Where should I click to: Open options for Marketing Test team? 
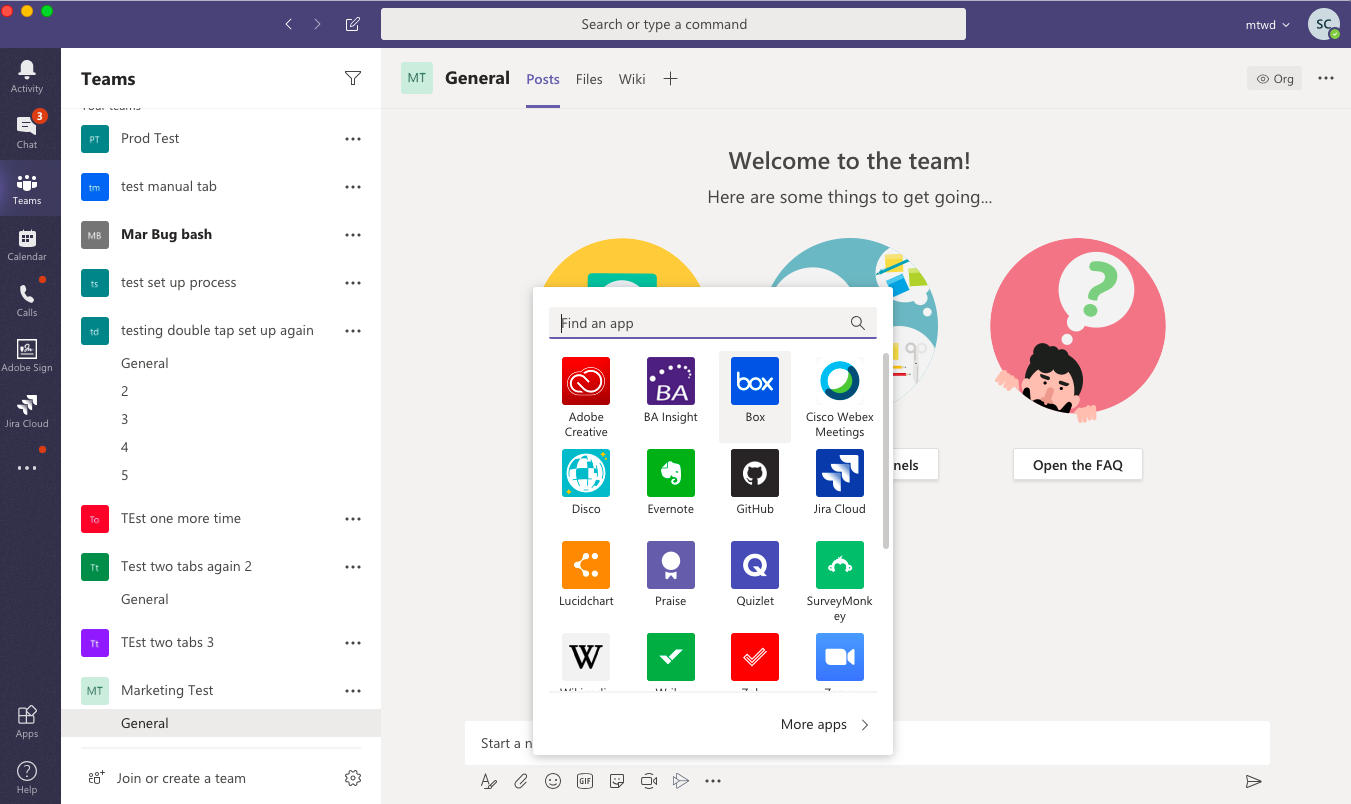(x=353, y=691)
